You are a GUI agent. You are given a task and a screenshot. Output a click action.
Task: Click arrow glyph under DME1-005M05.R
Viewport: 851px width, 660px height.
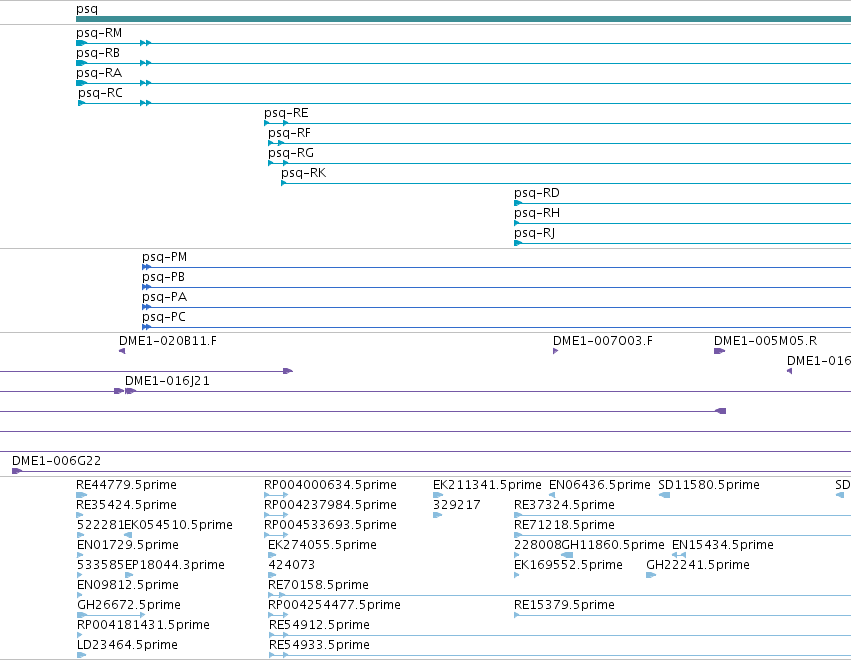pos(720,351)
